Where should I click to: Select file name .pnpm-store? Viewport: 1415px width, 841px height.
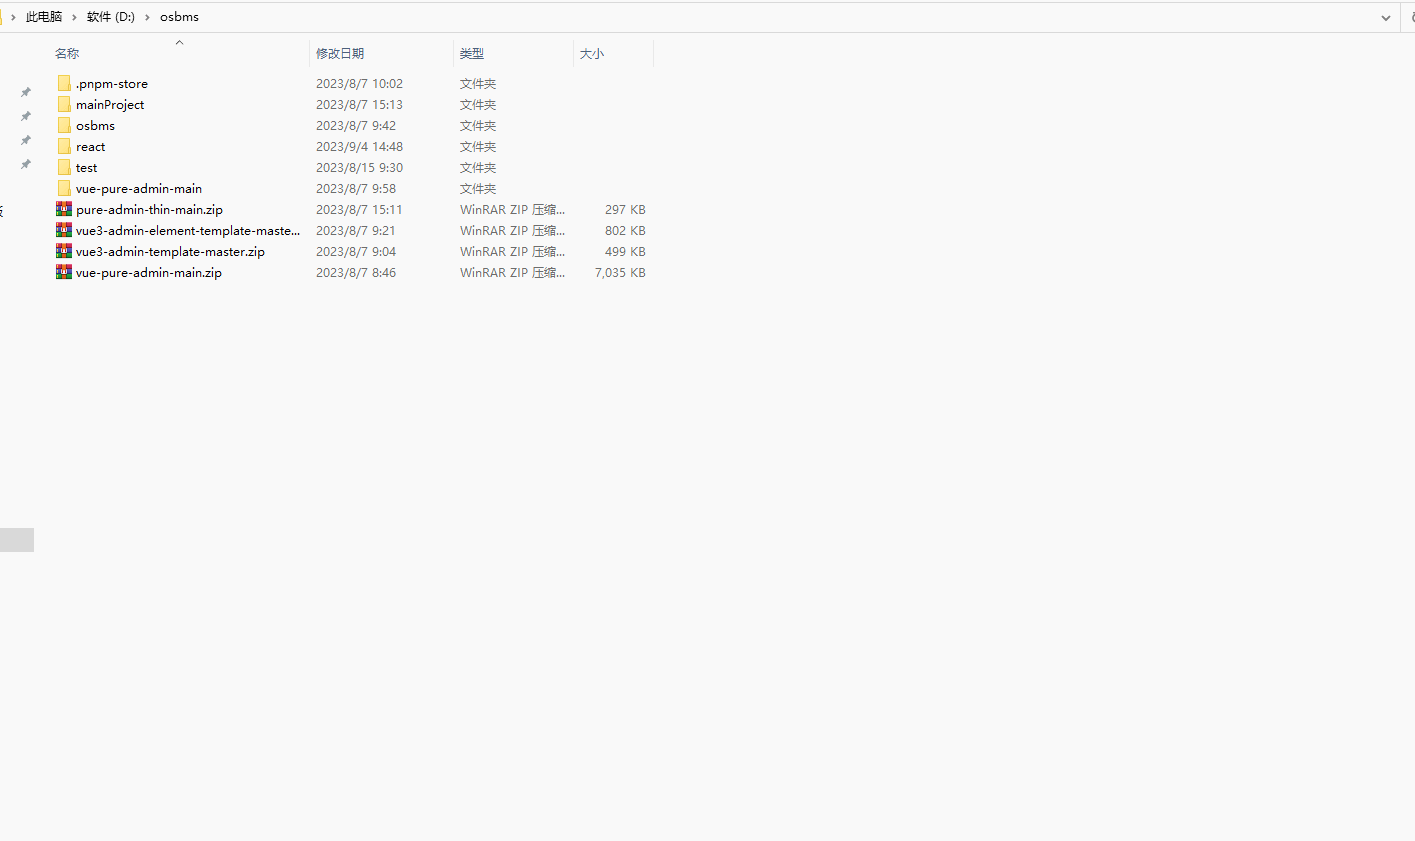click(112, 84)
